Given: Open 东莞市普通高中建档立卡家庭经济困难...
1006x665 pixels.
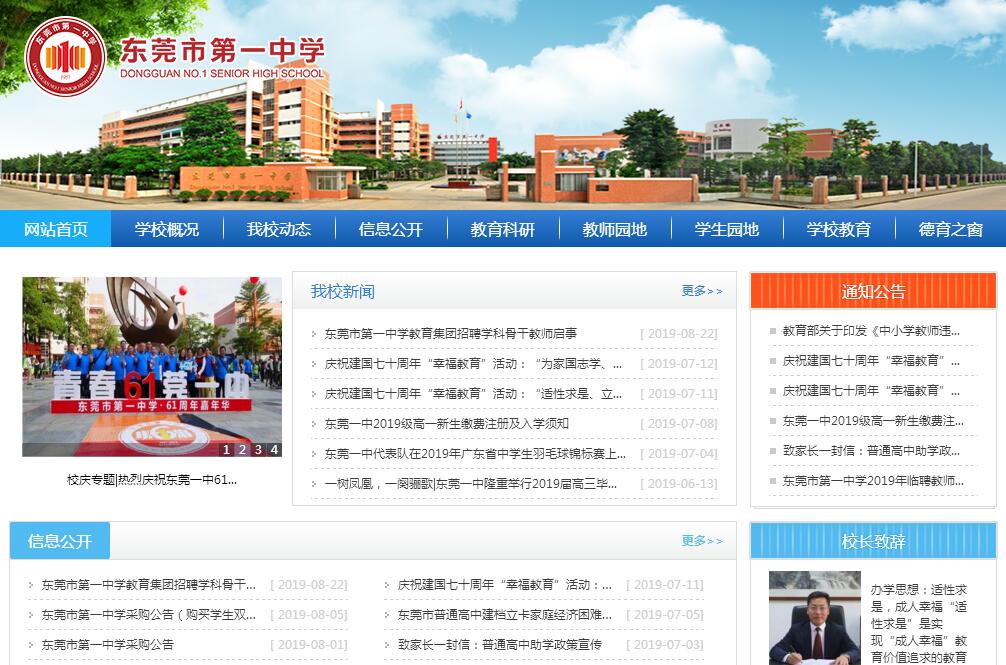Looking at the screenshot, I should (x=505, y=615).
